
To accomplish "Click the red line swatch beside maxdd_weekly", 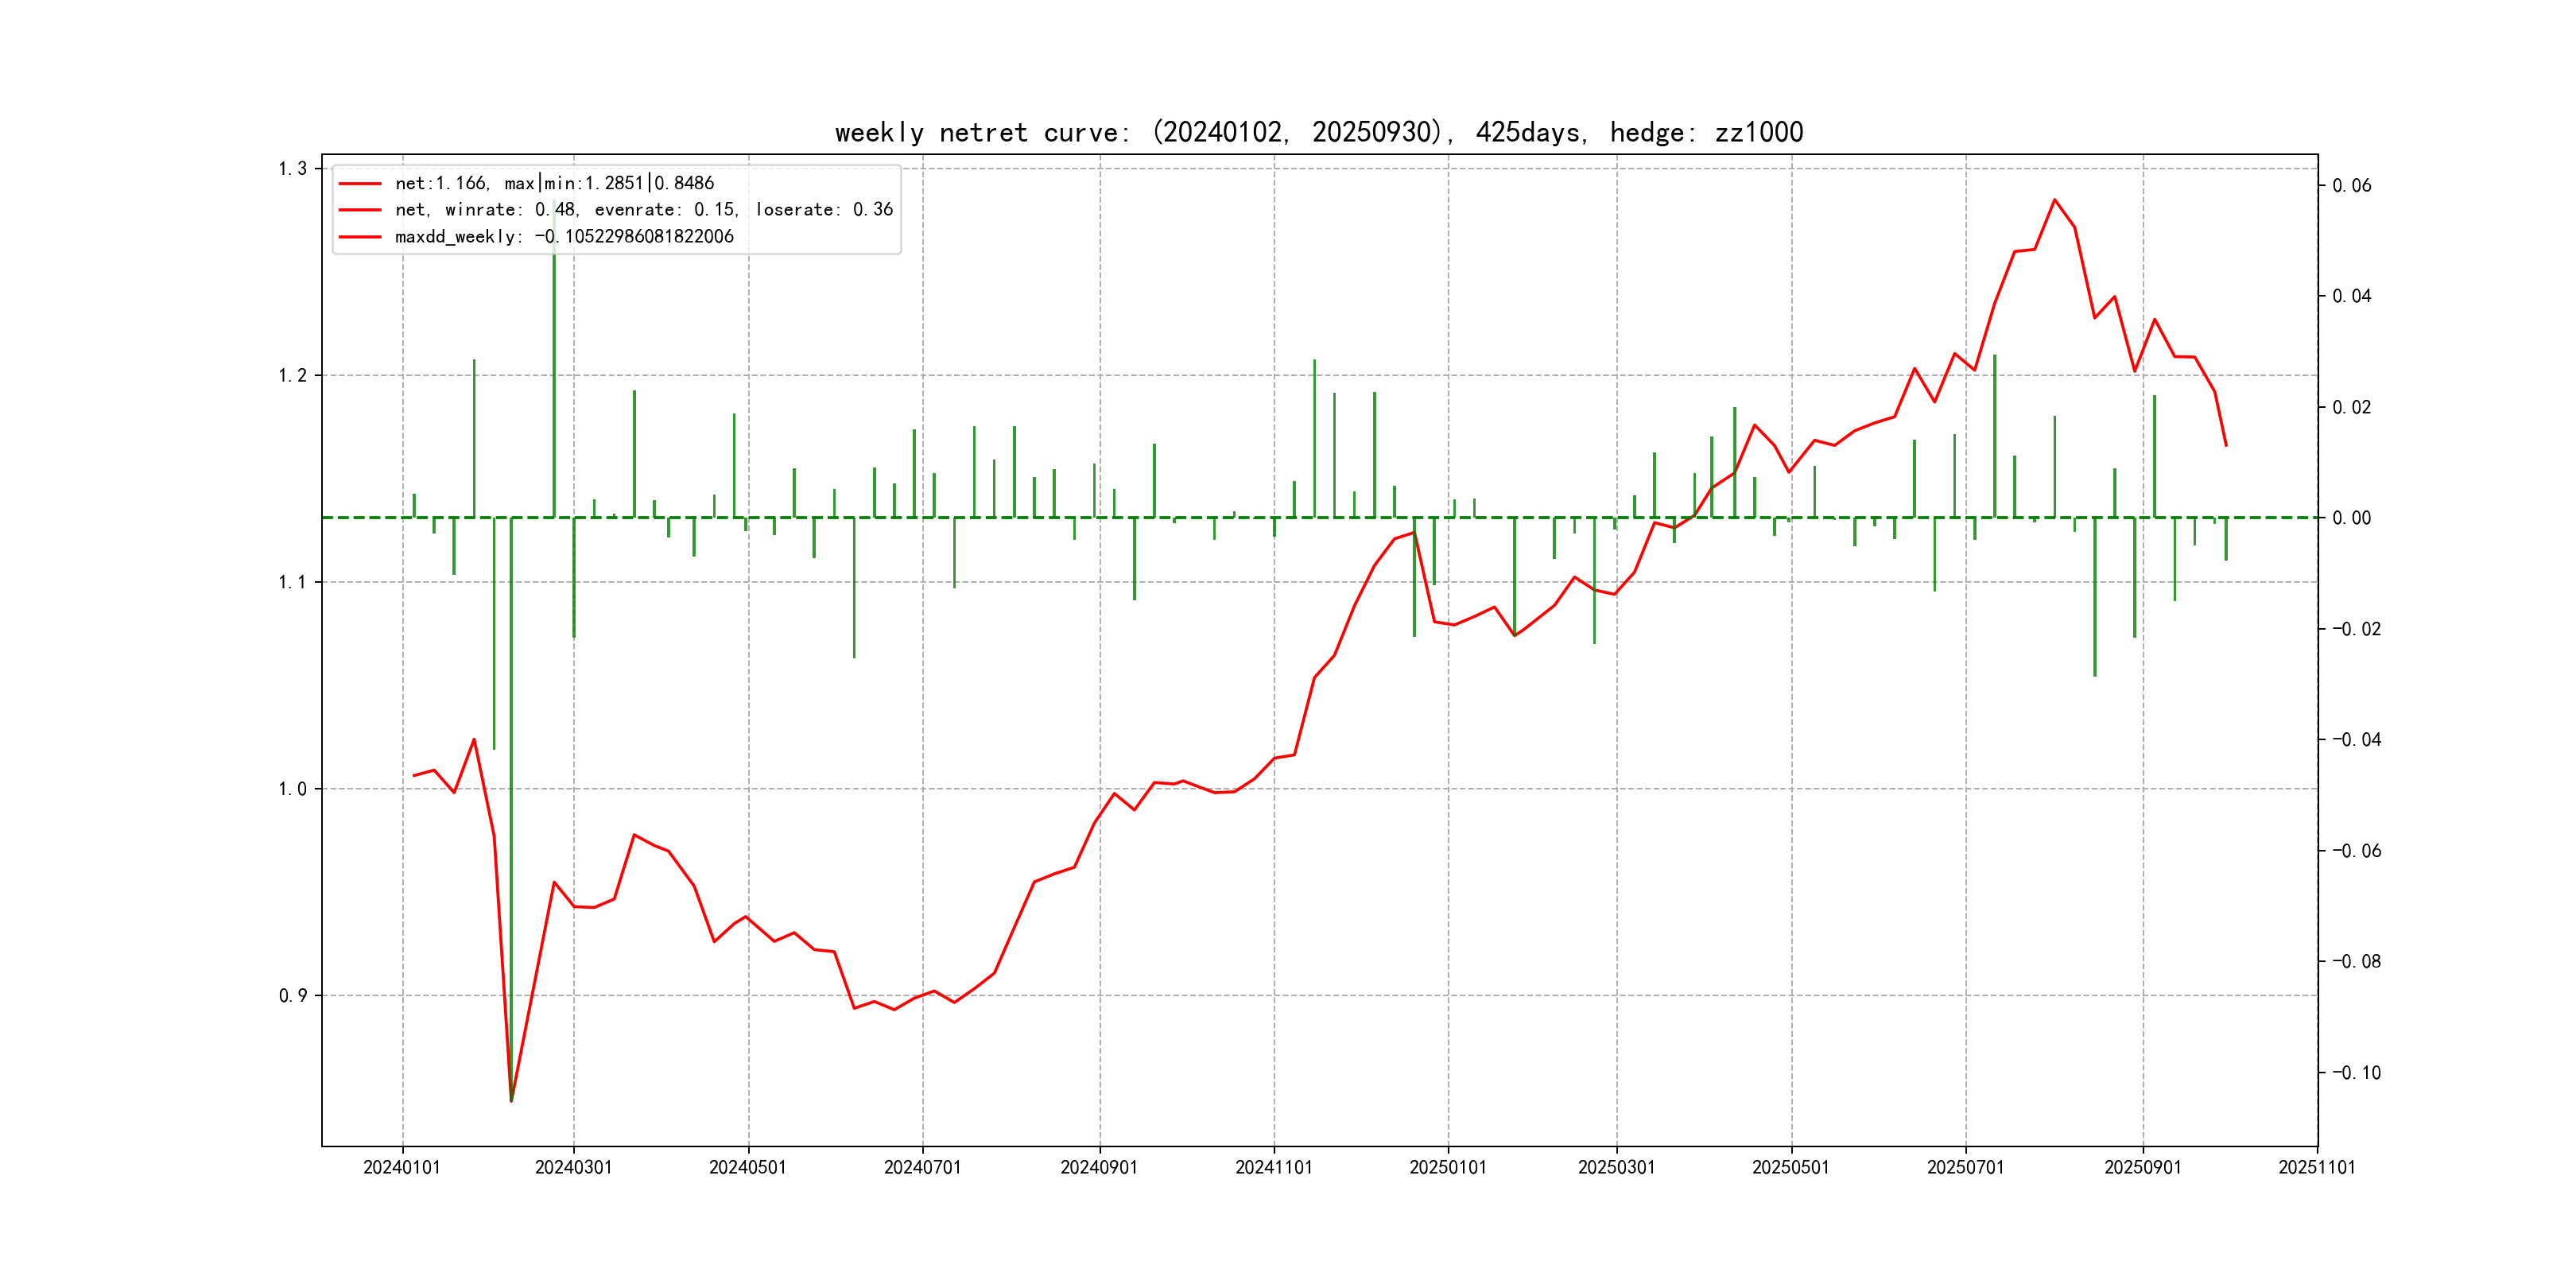I will 360,237.
